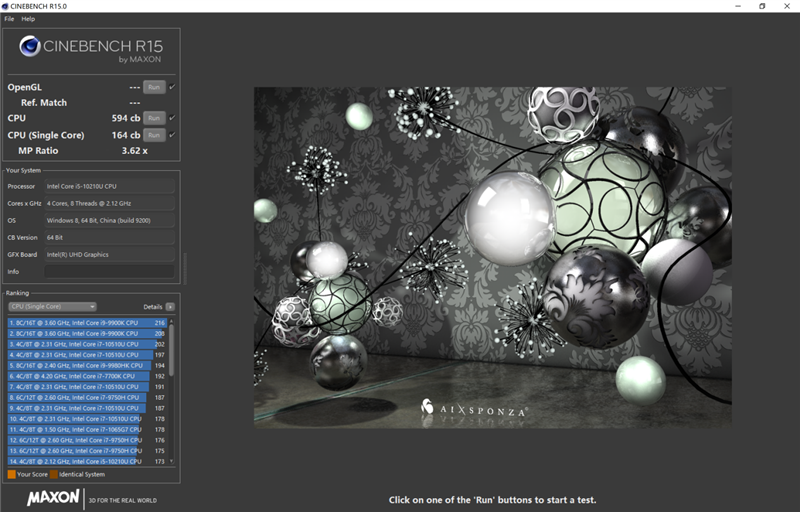
Task: Select ranking entry 3 i7-10510U scoring 202
Action: click(x=87, y=344)
